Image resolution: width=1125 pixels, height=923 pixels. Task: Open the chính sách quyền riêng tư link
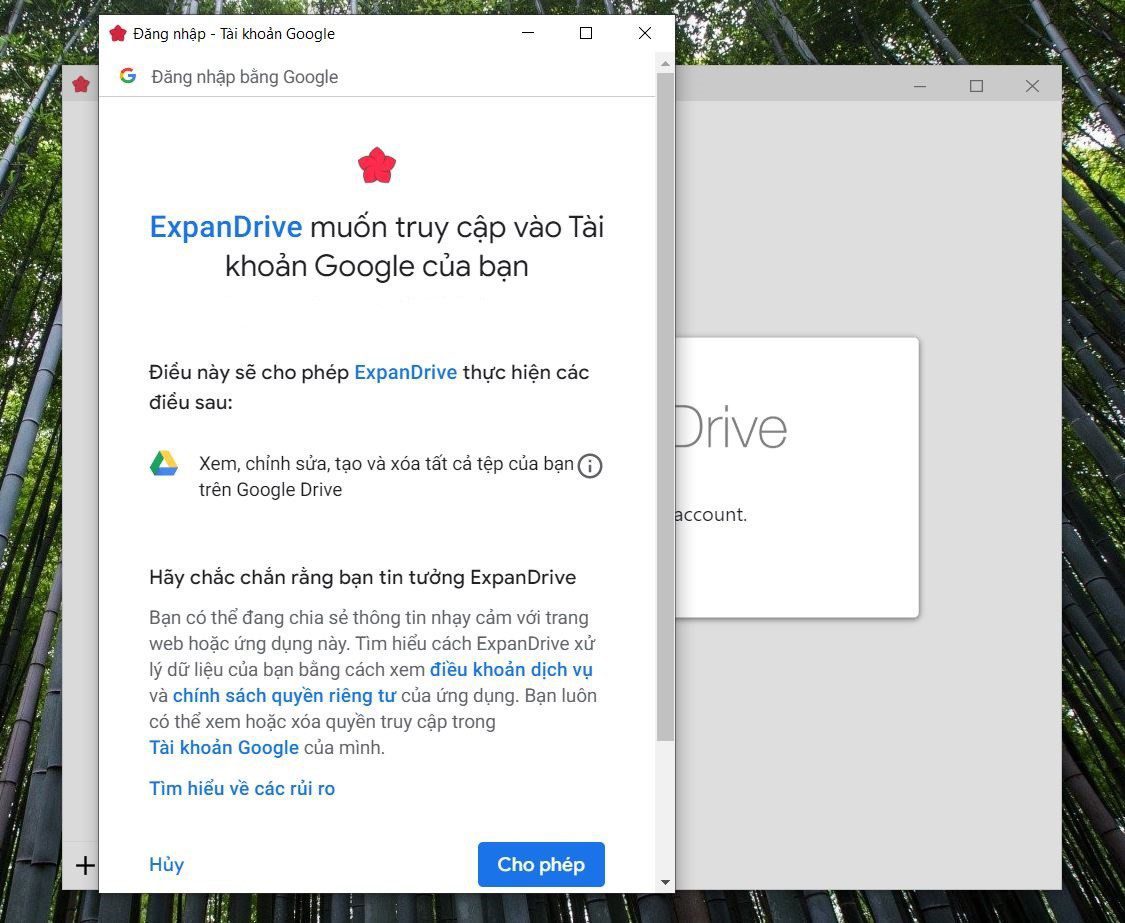click(284, 695)
